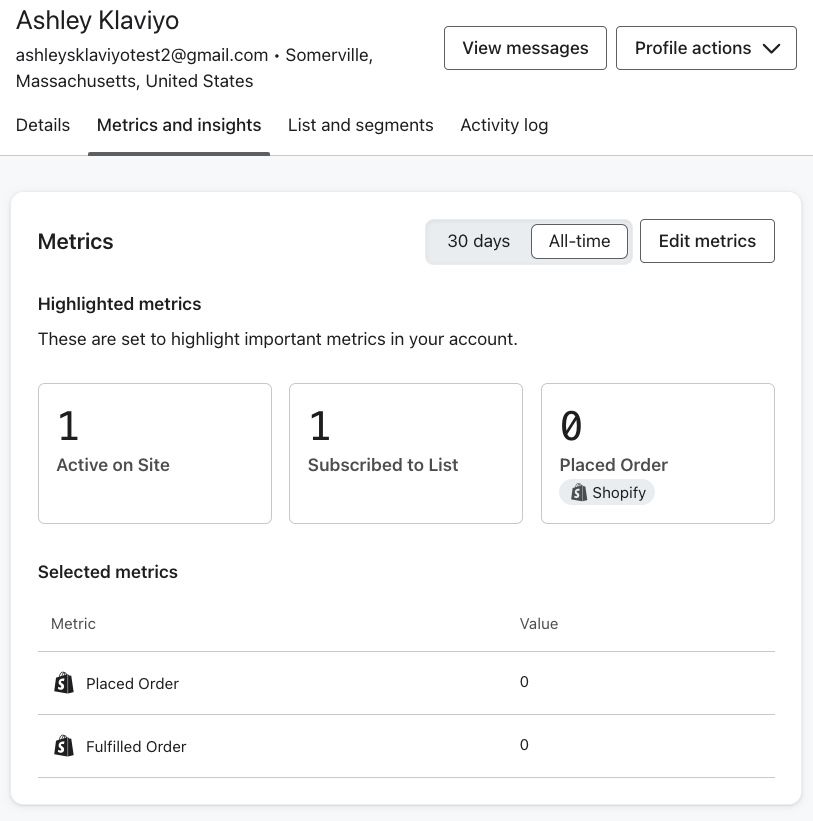Select the 30 days time filter
The width and height of the screenshot is (813, 821).
click(x=477, y=241)
